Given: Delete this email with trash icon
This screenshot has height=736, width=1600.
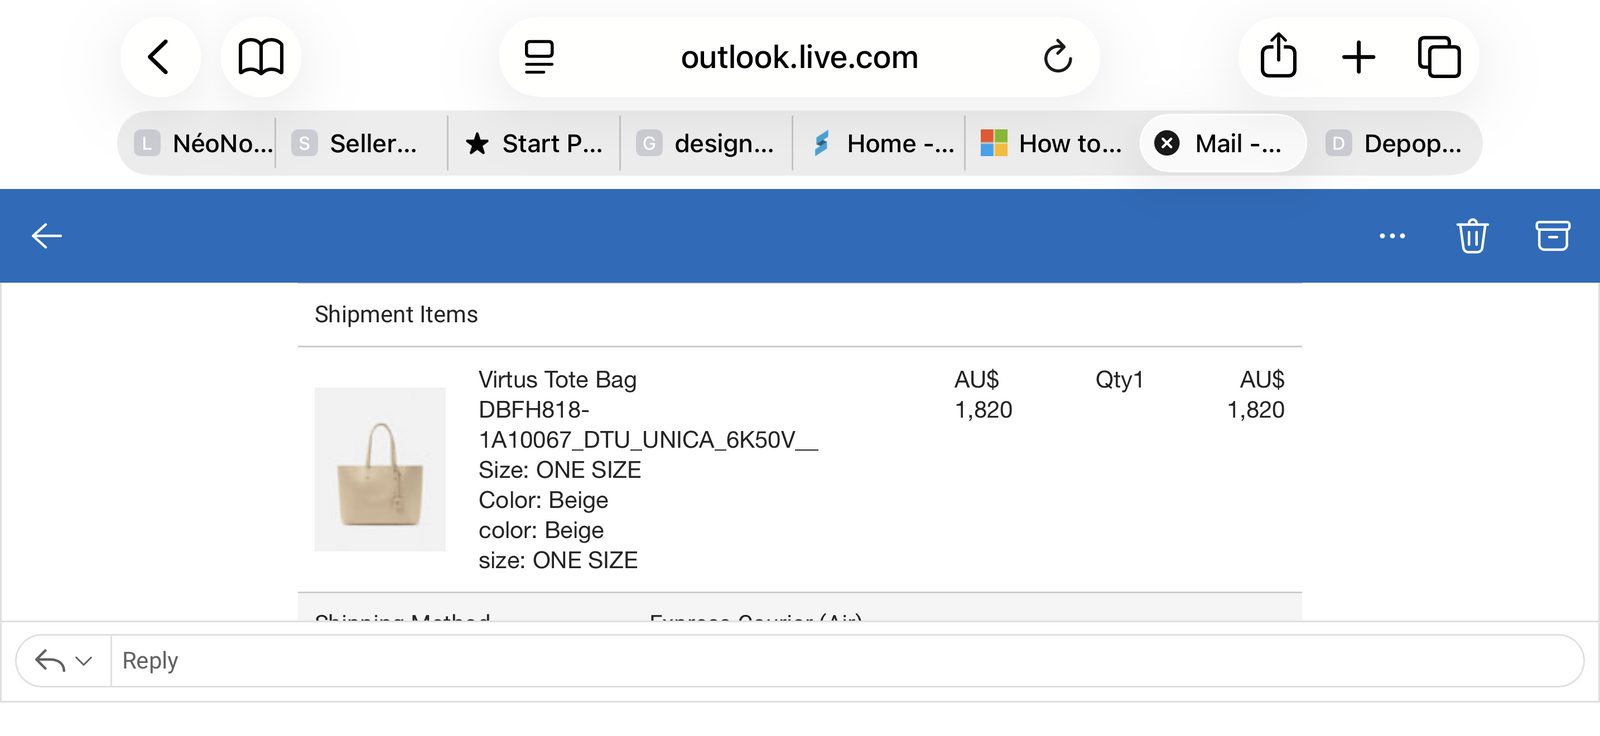Looking at the screenshot, I should pos(1472,236).
